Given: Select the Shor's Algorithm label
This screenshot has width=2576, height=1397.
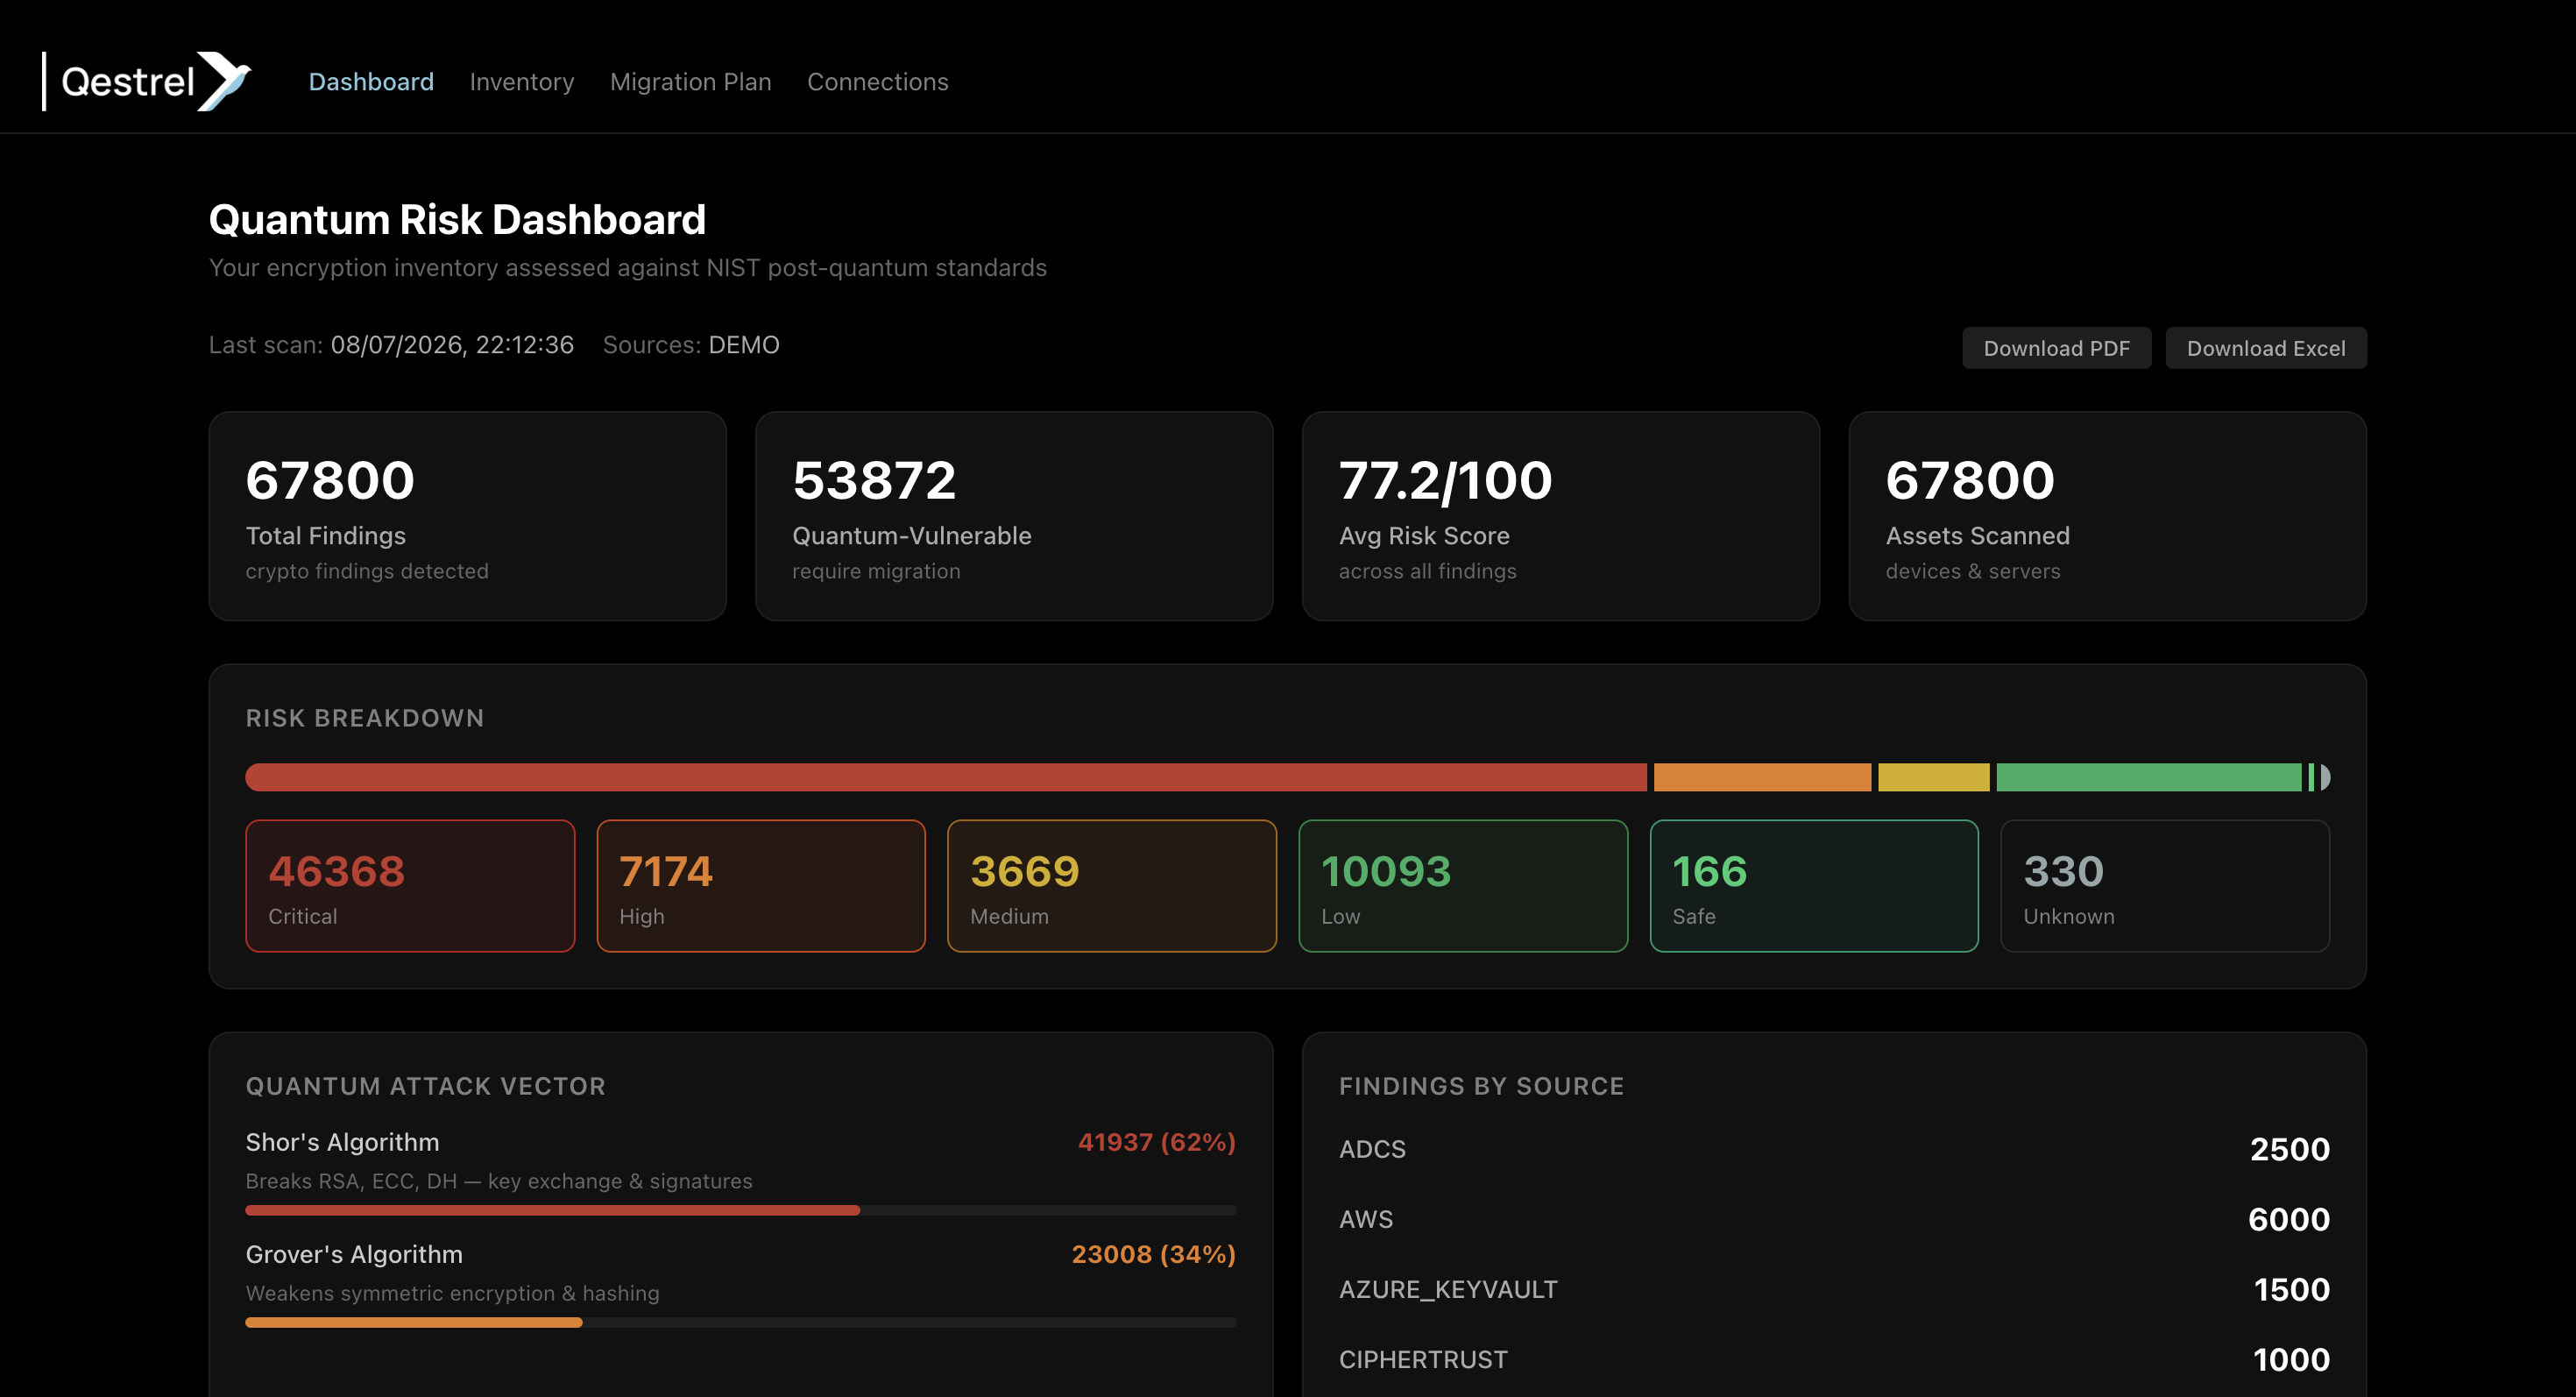Looking at the screenshot, I should tap(342, 1142).
